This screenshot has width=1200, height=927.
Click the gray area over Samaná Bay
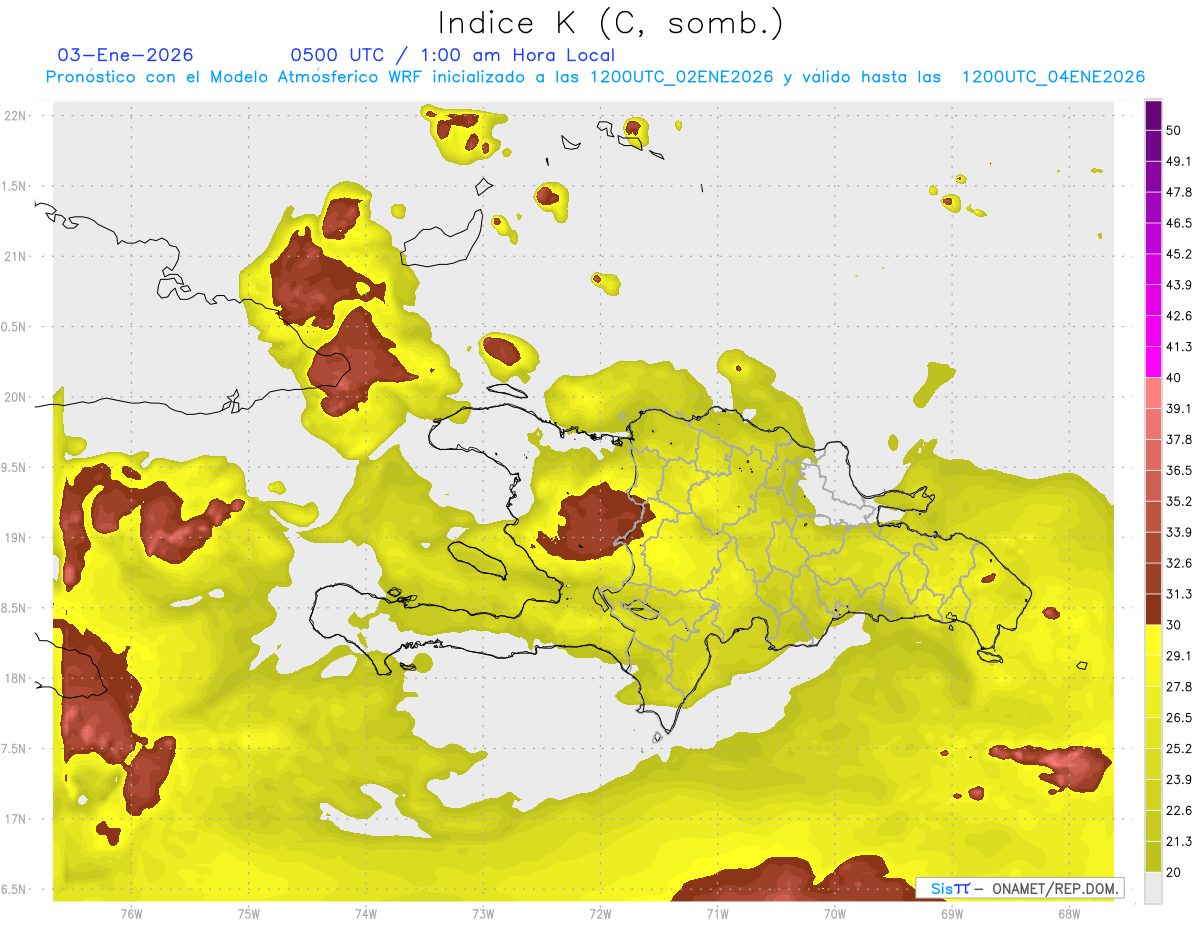[838, 492]
